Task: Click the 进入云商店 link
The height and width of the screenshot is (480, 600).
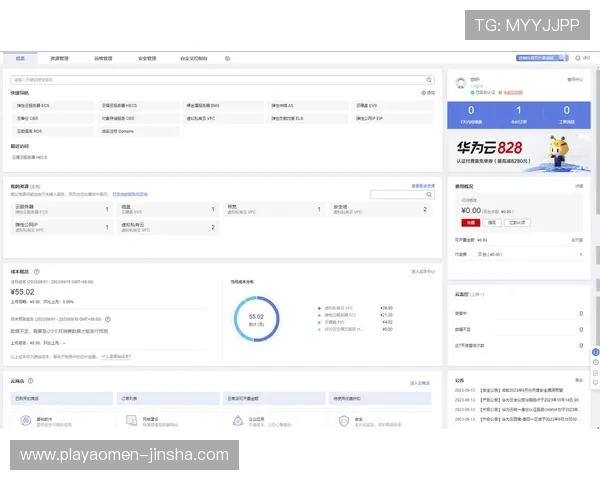Action: click(x=420, y=383)
